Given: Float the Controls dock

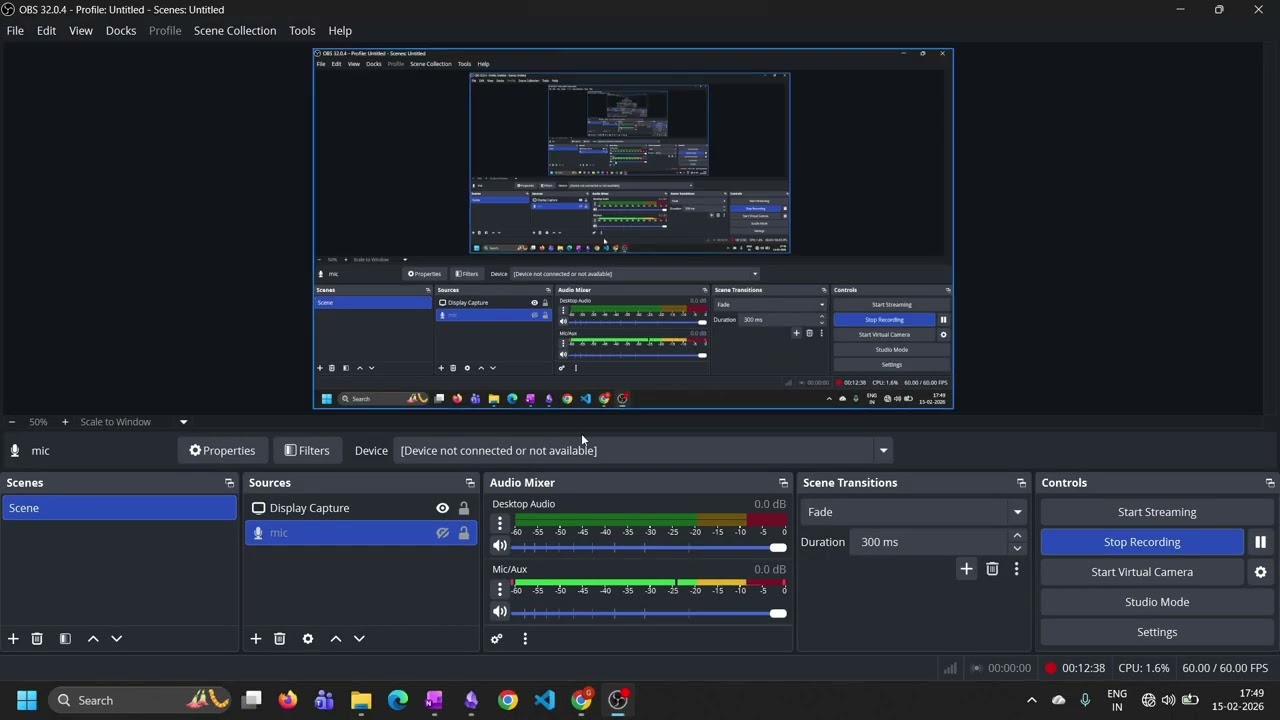Looking at the screenshot, I should [1270, 483].
